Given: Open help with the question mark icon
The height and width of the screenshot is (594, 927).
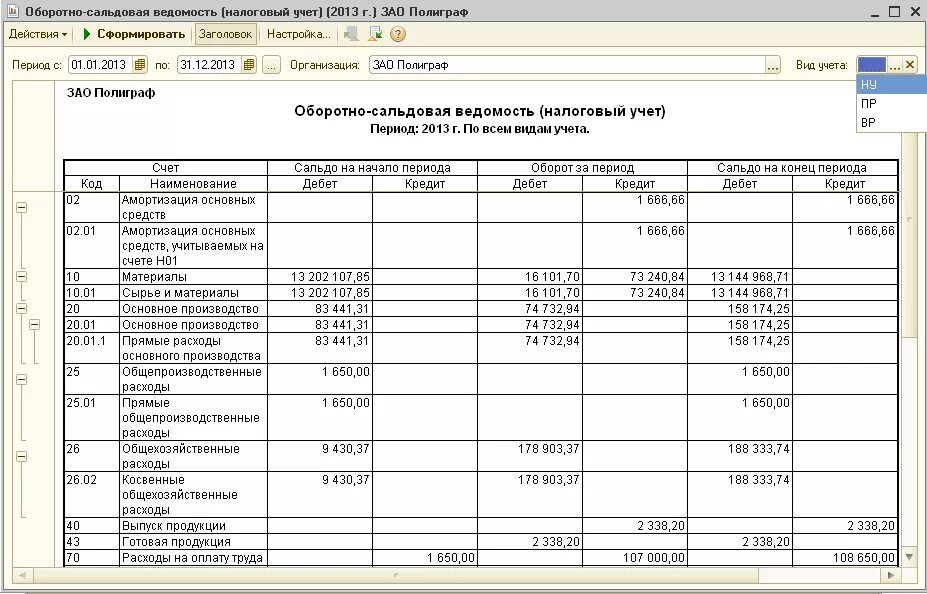Looking at the screenshot, I should tap(398, 34).
